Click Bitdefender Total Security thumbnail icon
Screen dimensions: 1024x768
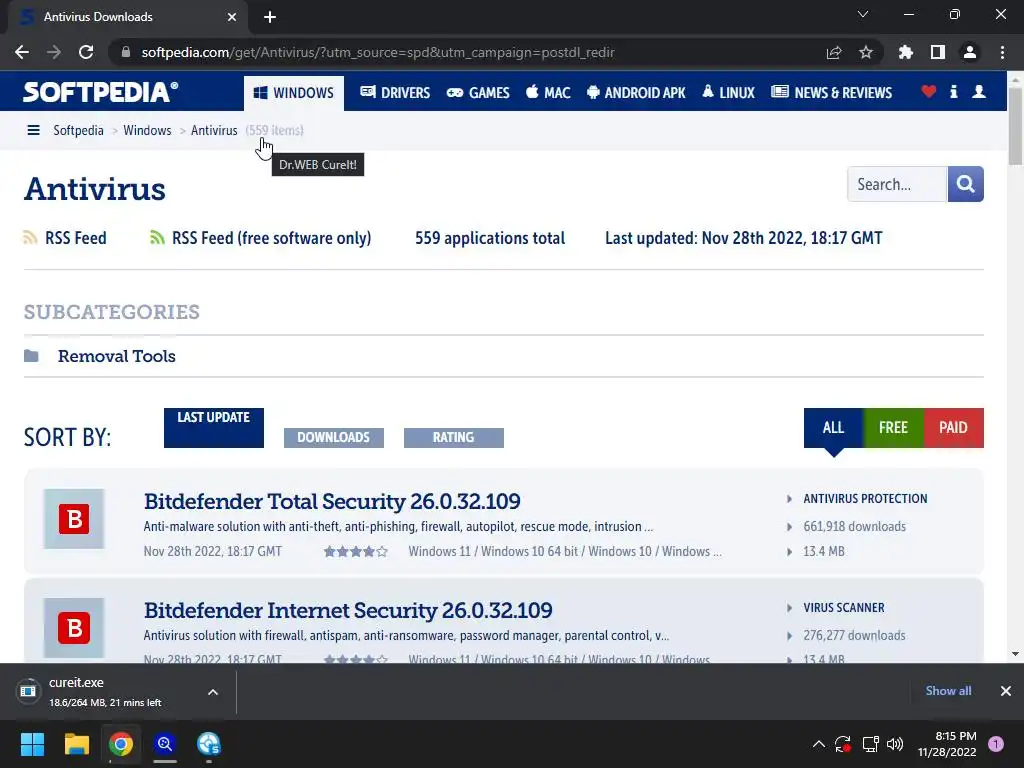74,519
